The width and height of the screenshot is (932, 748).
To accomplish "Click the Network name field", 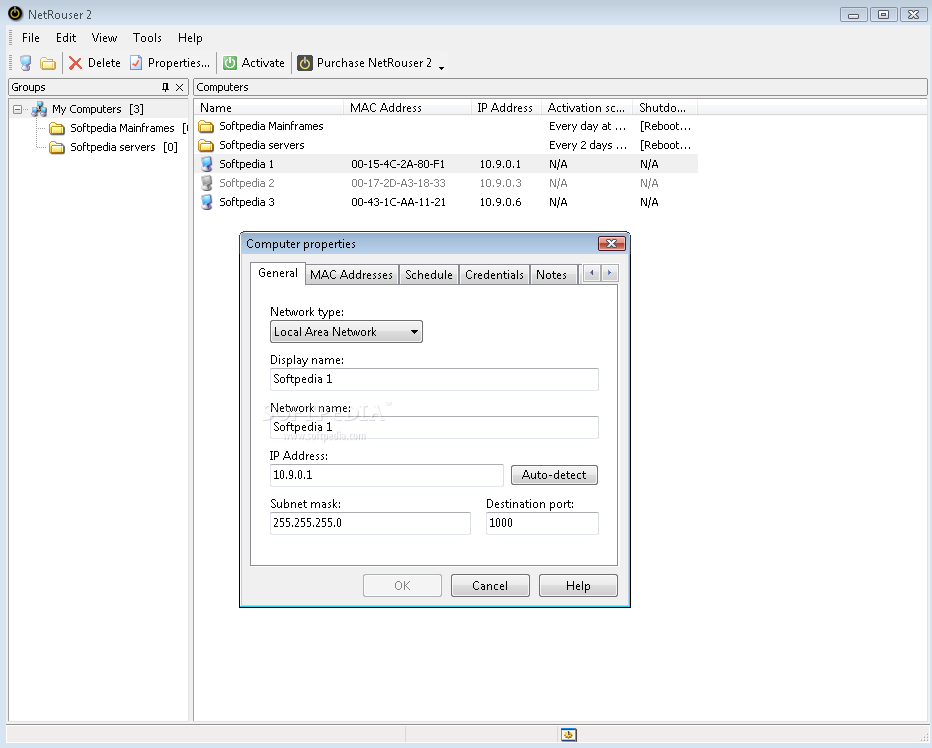I will click(x=434, y=428).
